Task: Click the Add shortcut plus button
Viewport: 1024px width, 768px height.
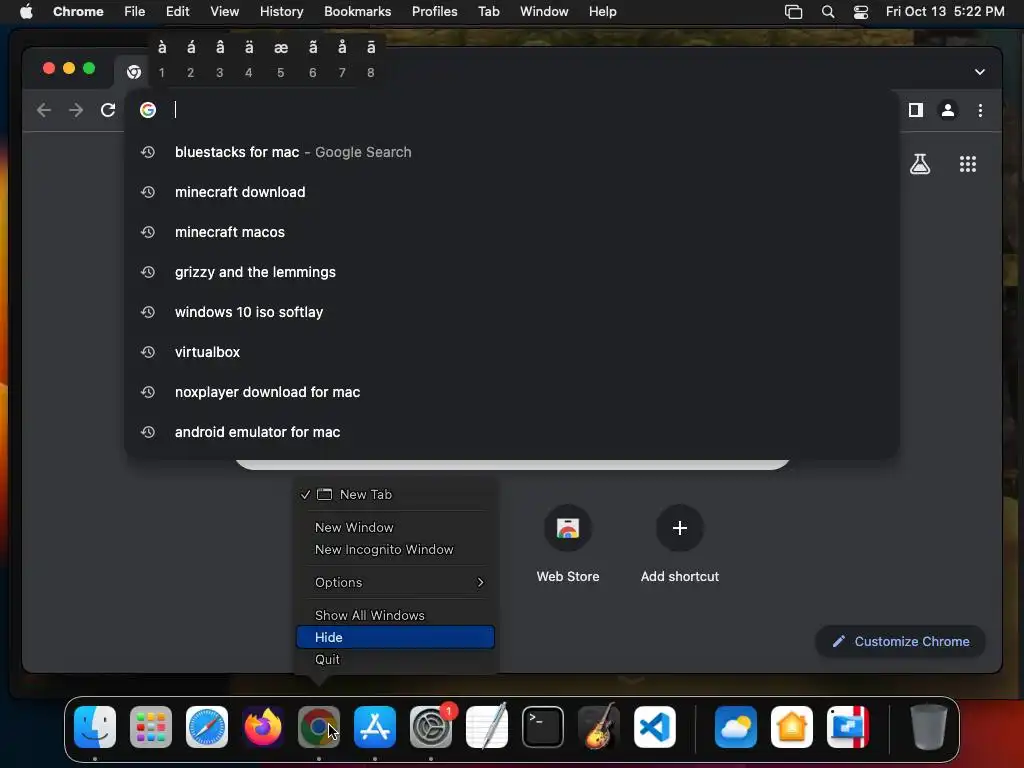Action: coord(679,528)
